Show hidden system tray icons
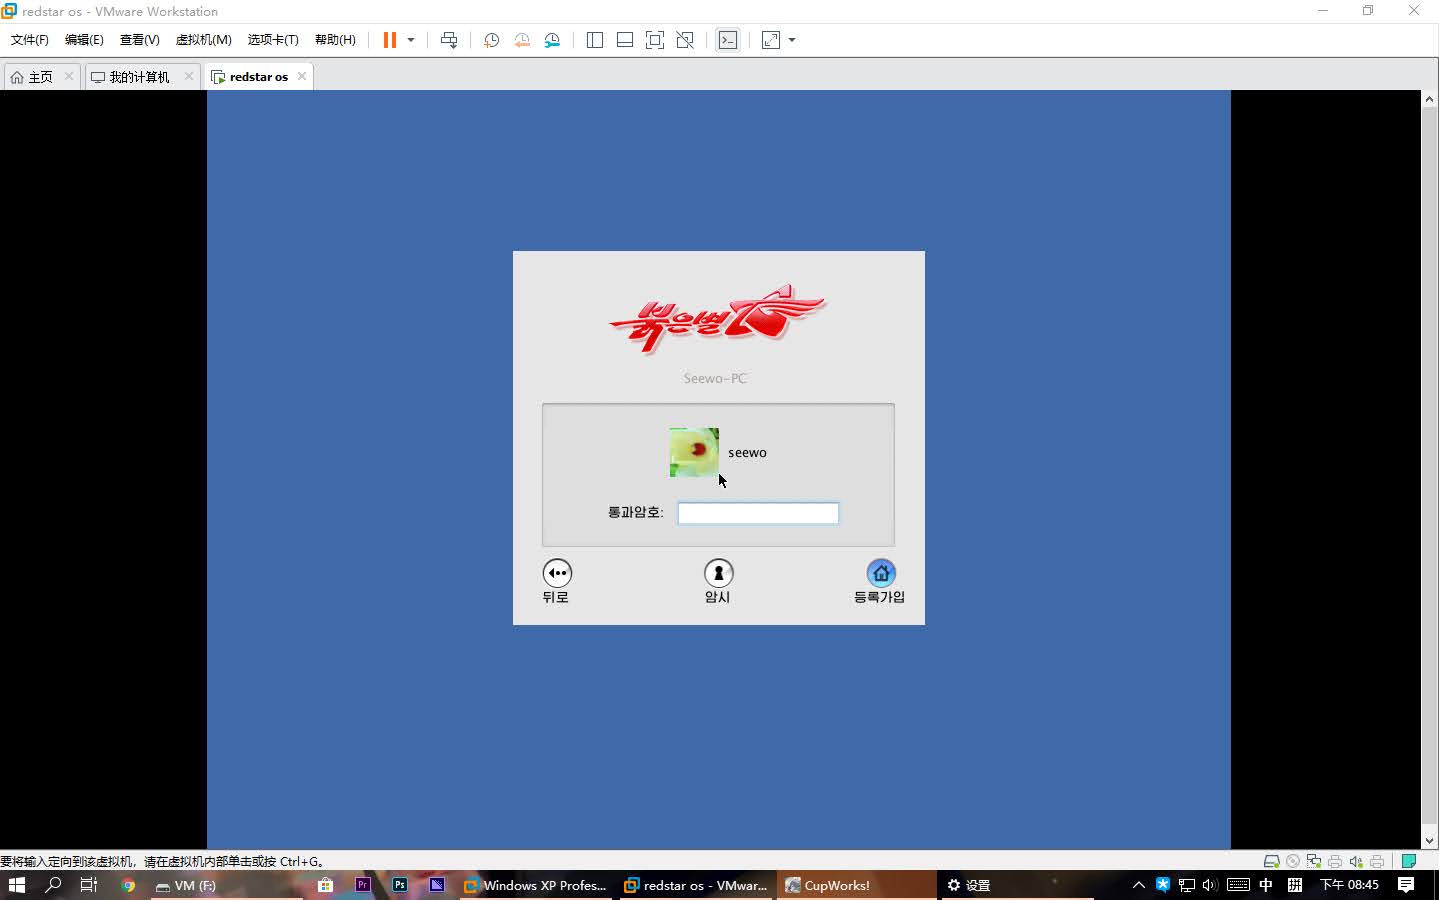The width and height of the screenshot is (1439, 900). coord(1138,885)
